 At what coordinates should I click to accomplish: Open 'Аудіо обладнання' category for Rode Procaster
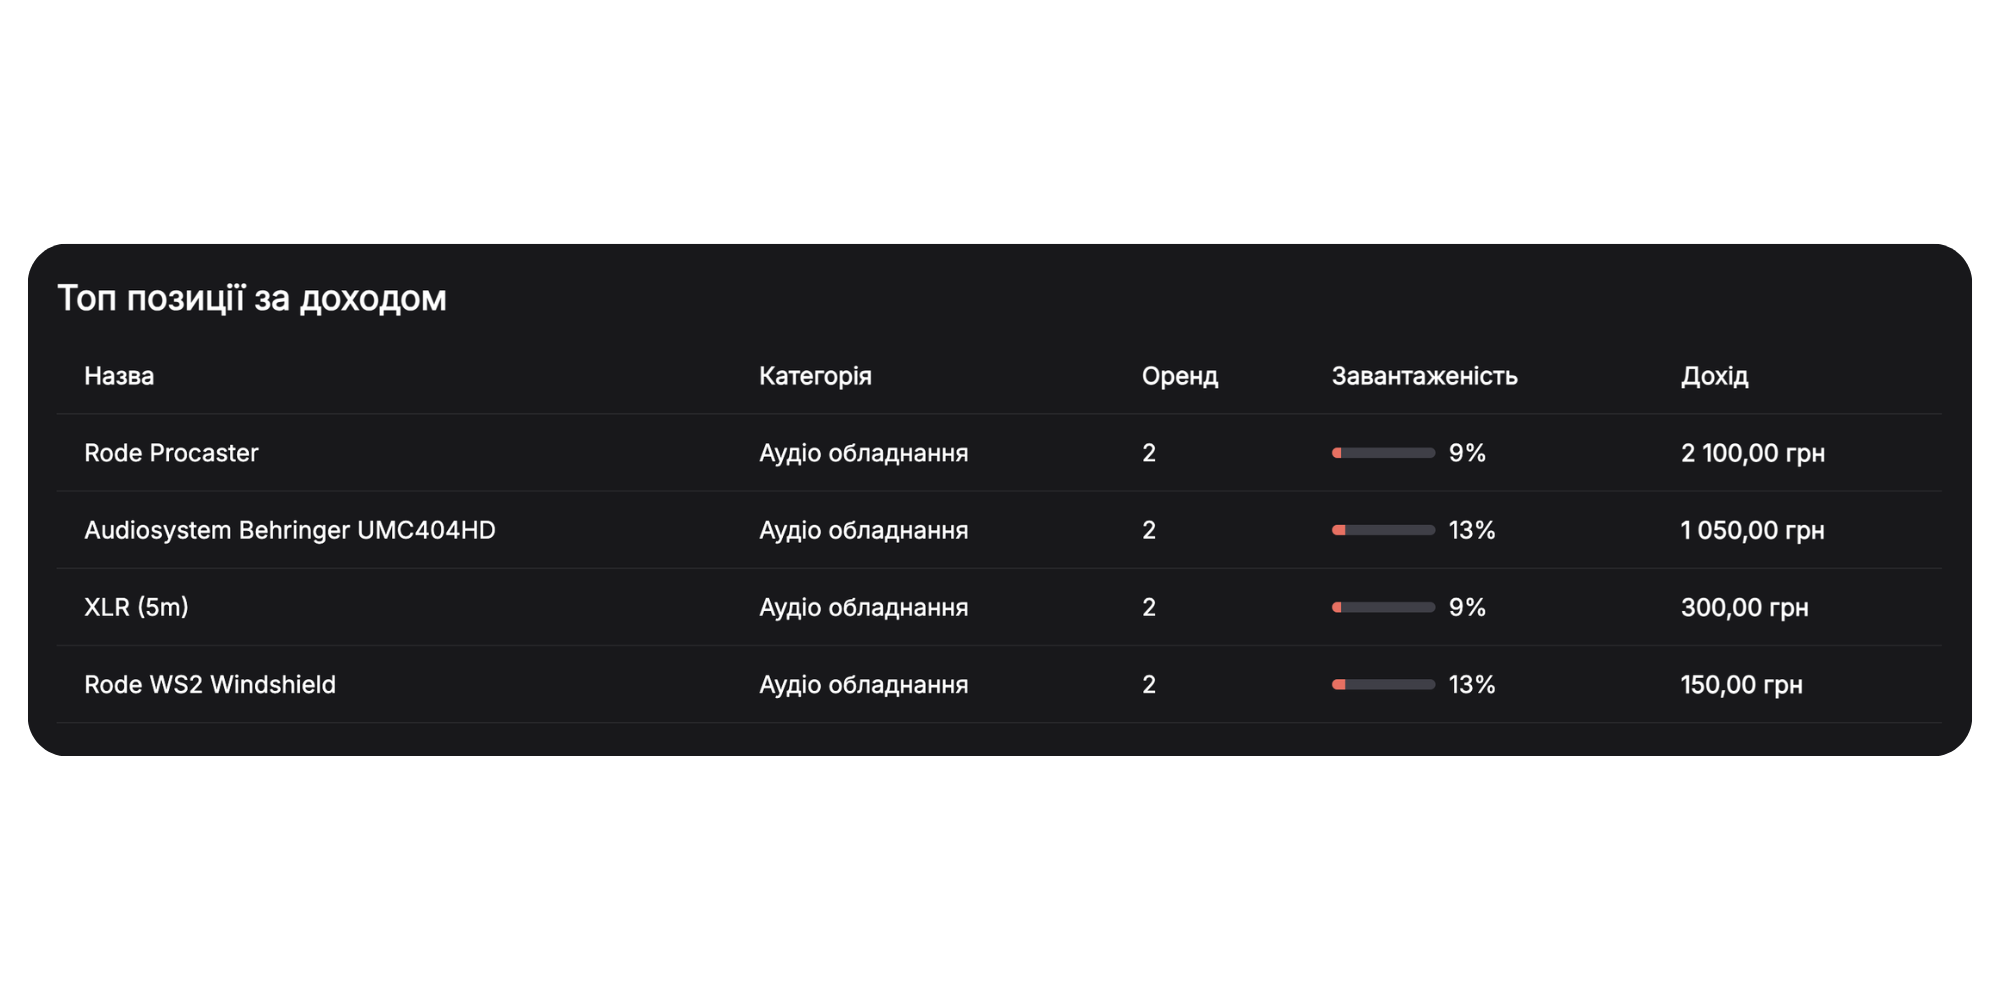click(864, 452)
